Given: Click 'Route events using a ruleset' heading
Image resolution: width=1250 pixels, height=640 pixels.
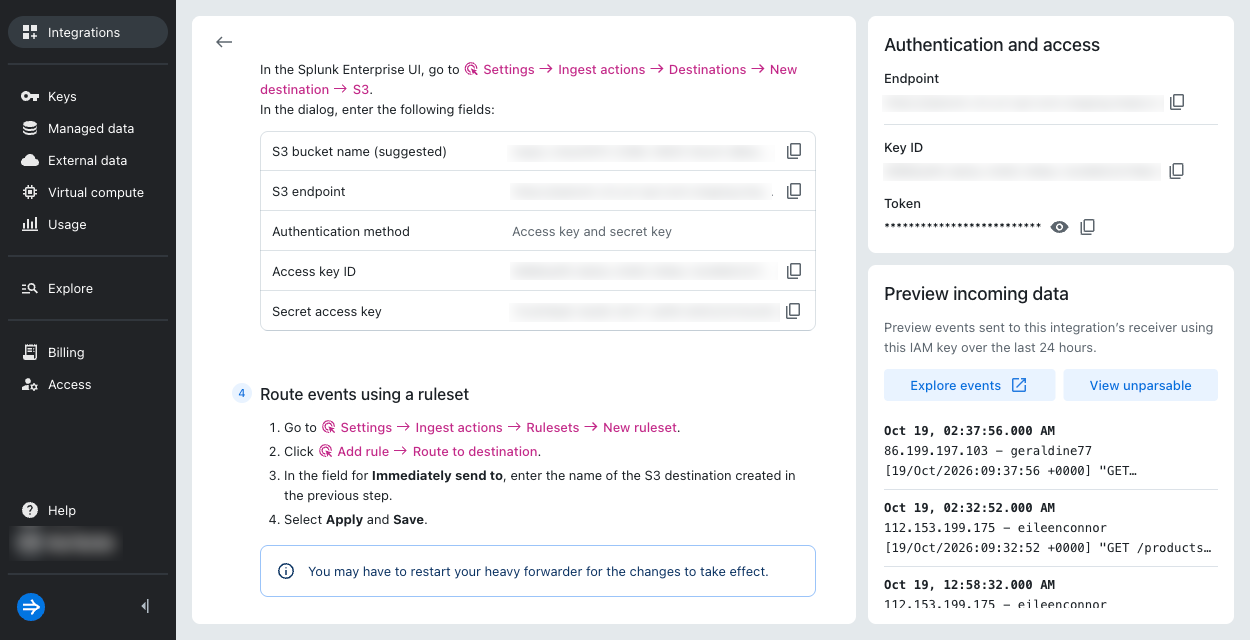Looking at the screenshot, I should click(x=364, y=394).
